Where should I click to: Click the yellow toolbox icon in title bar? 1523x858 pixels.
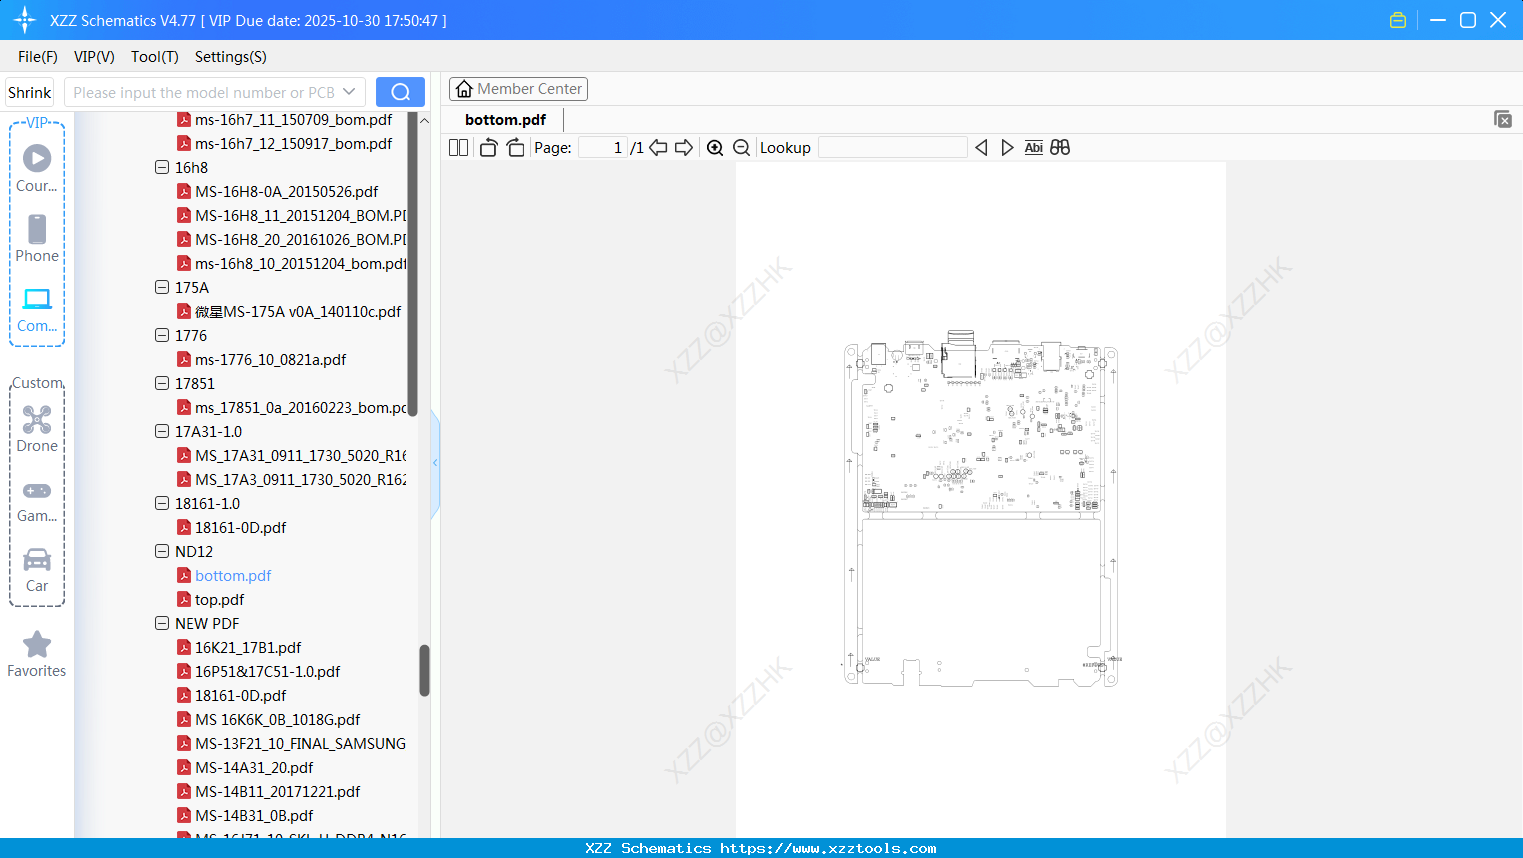[1398, 20]
